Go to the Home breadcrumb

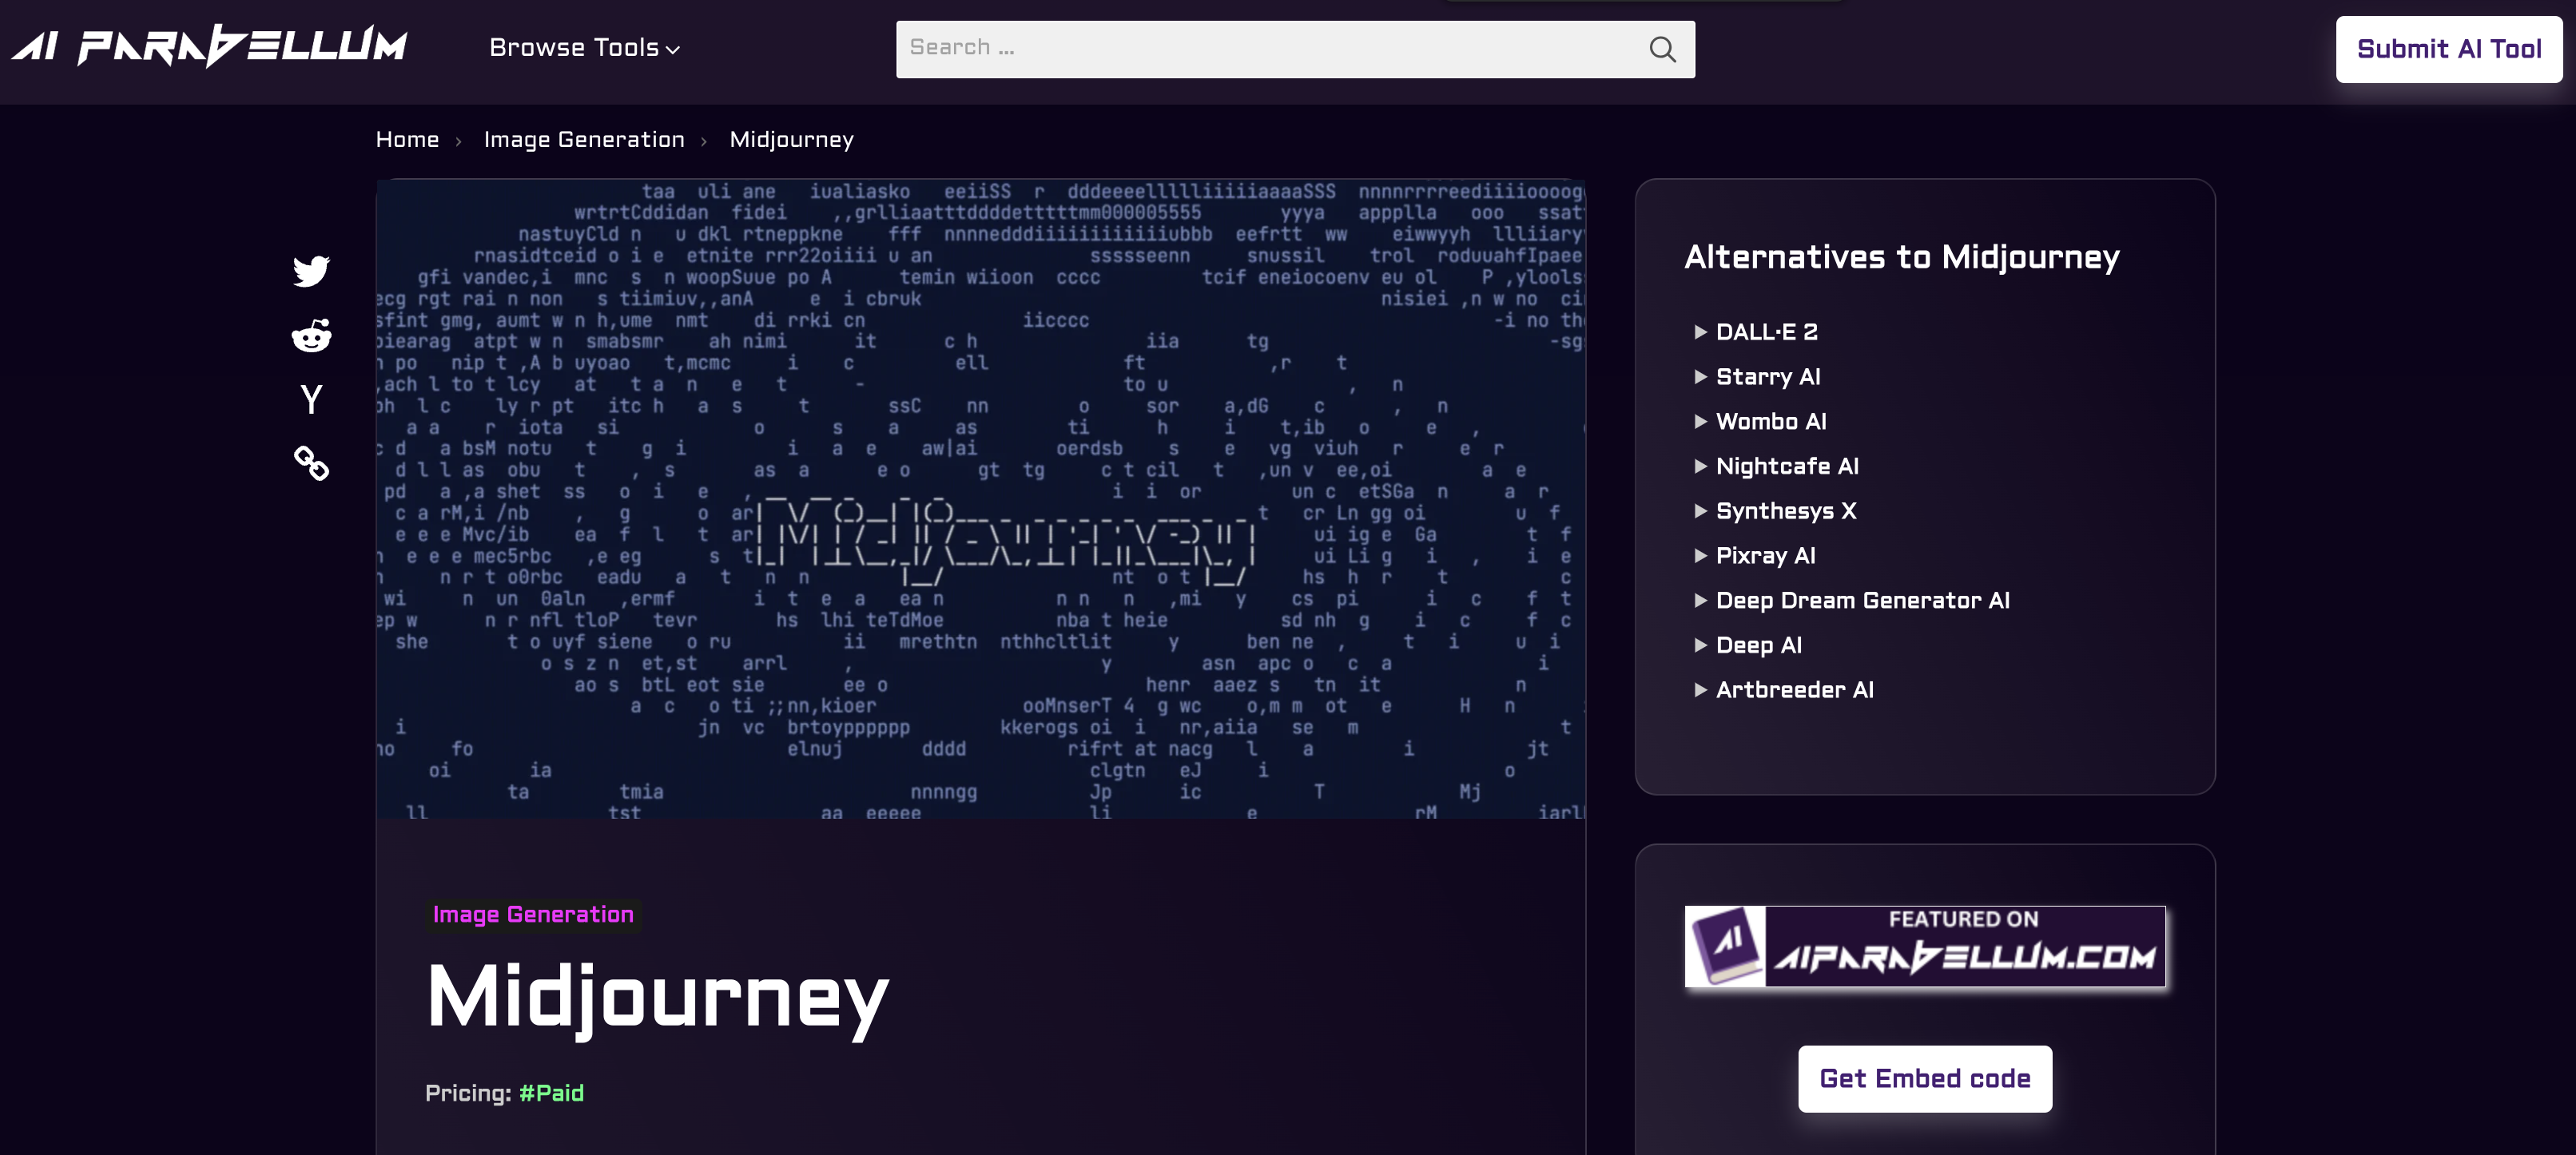(407, 140)
